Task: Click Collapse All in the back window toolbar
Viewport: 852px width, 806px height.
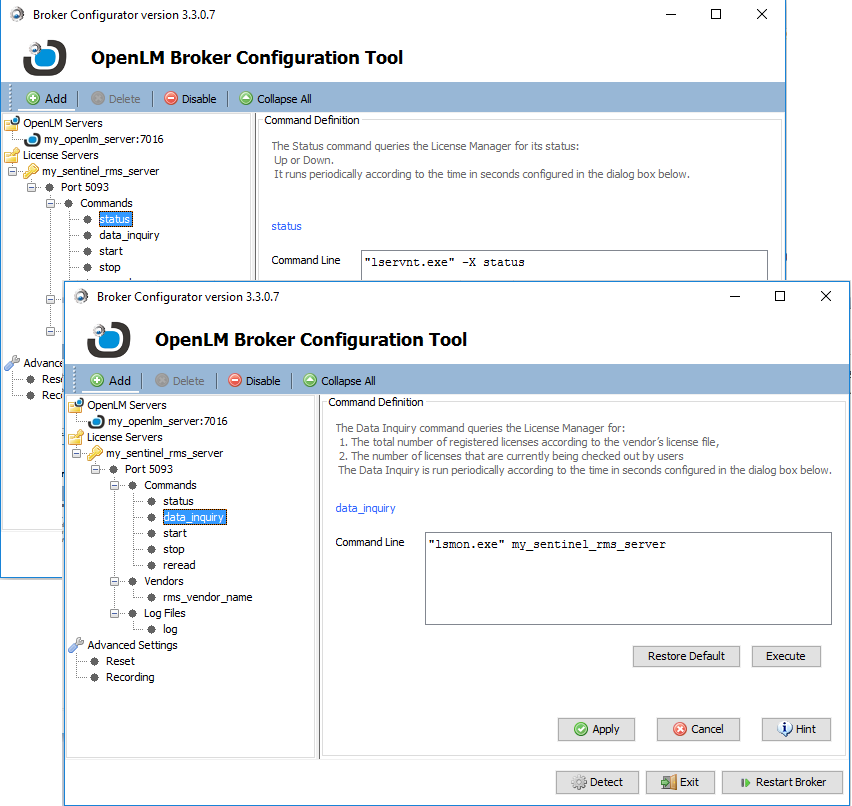Action: pos(275,99)
